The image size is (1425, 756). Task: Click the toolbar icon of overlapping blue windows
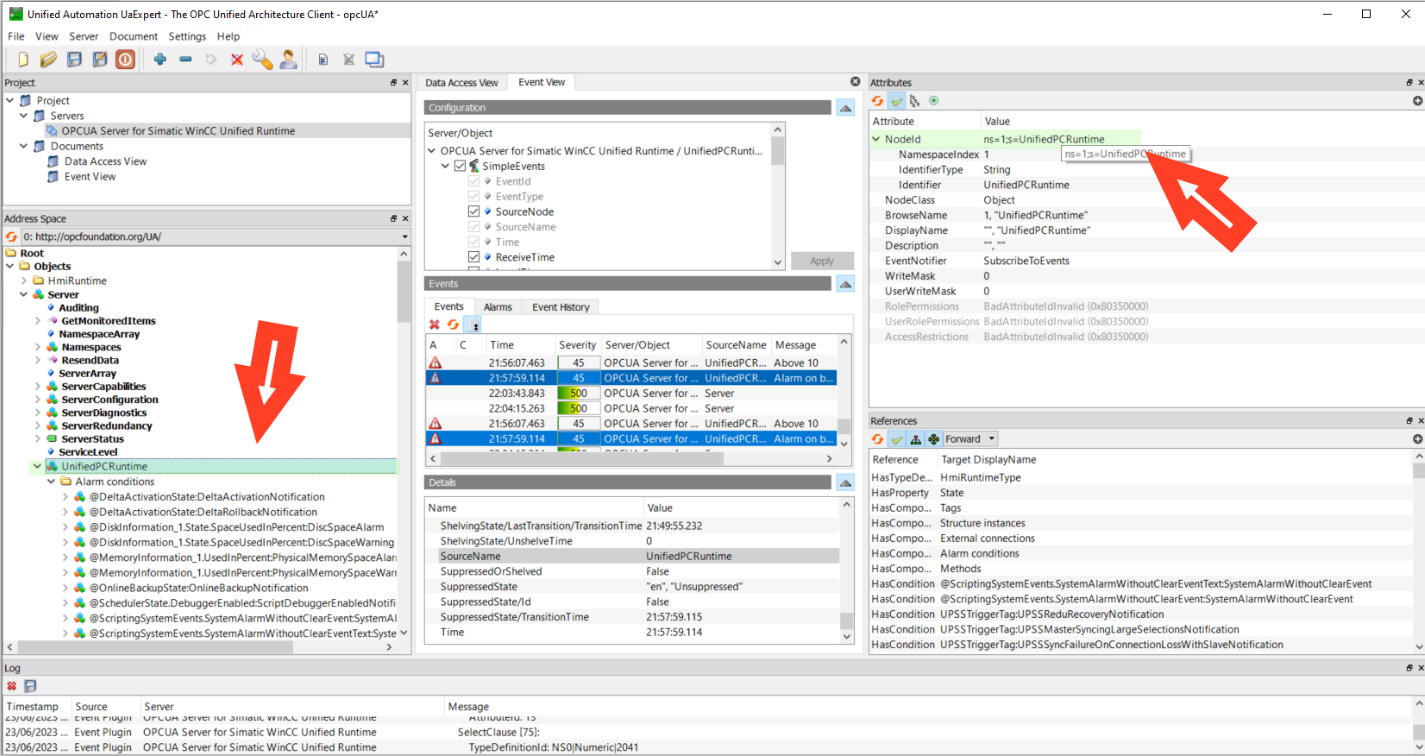pos(375,60)
